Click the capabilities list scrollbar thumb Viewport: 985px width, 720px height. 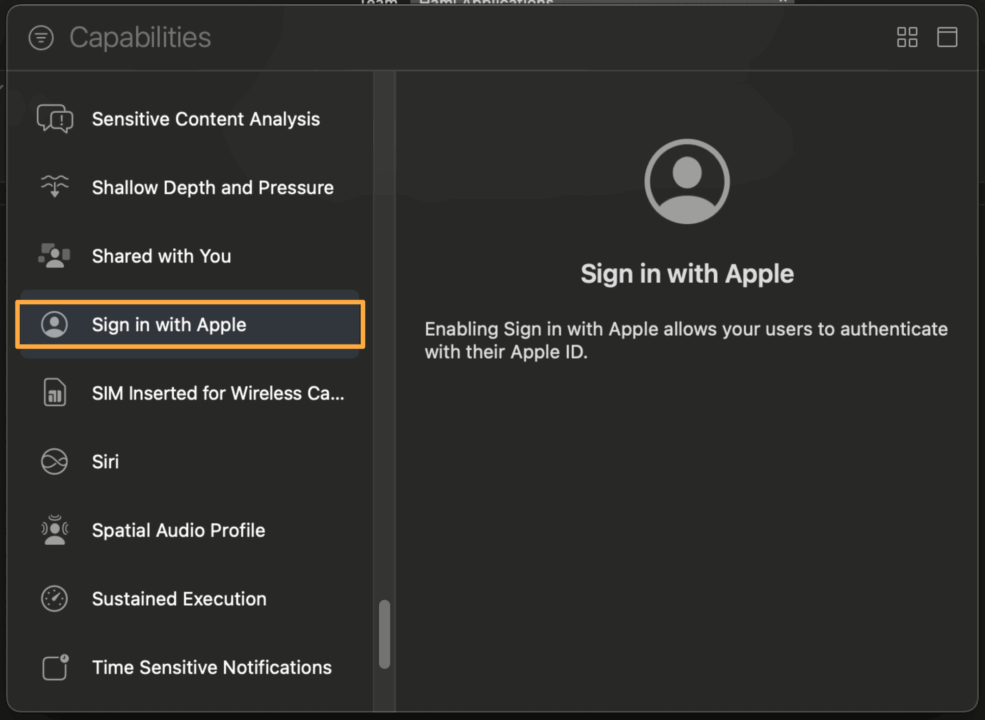click(x=384, y=634)
